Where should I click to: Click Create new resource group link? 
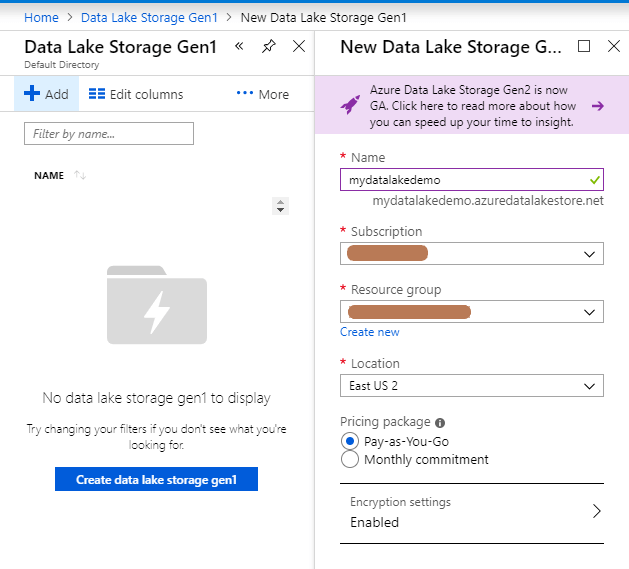(370, 332)
